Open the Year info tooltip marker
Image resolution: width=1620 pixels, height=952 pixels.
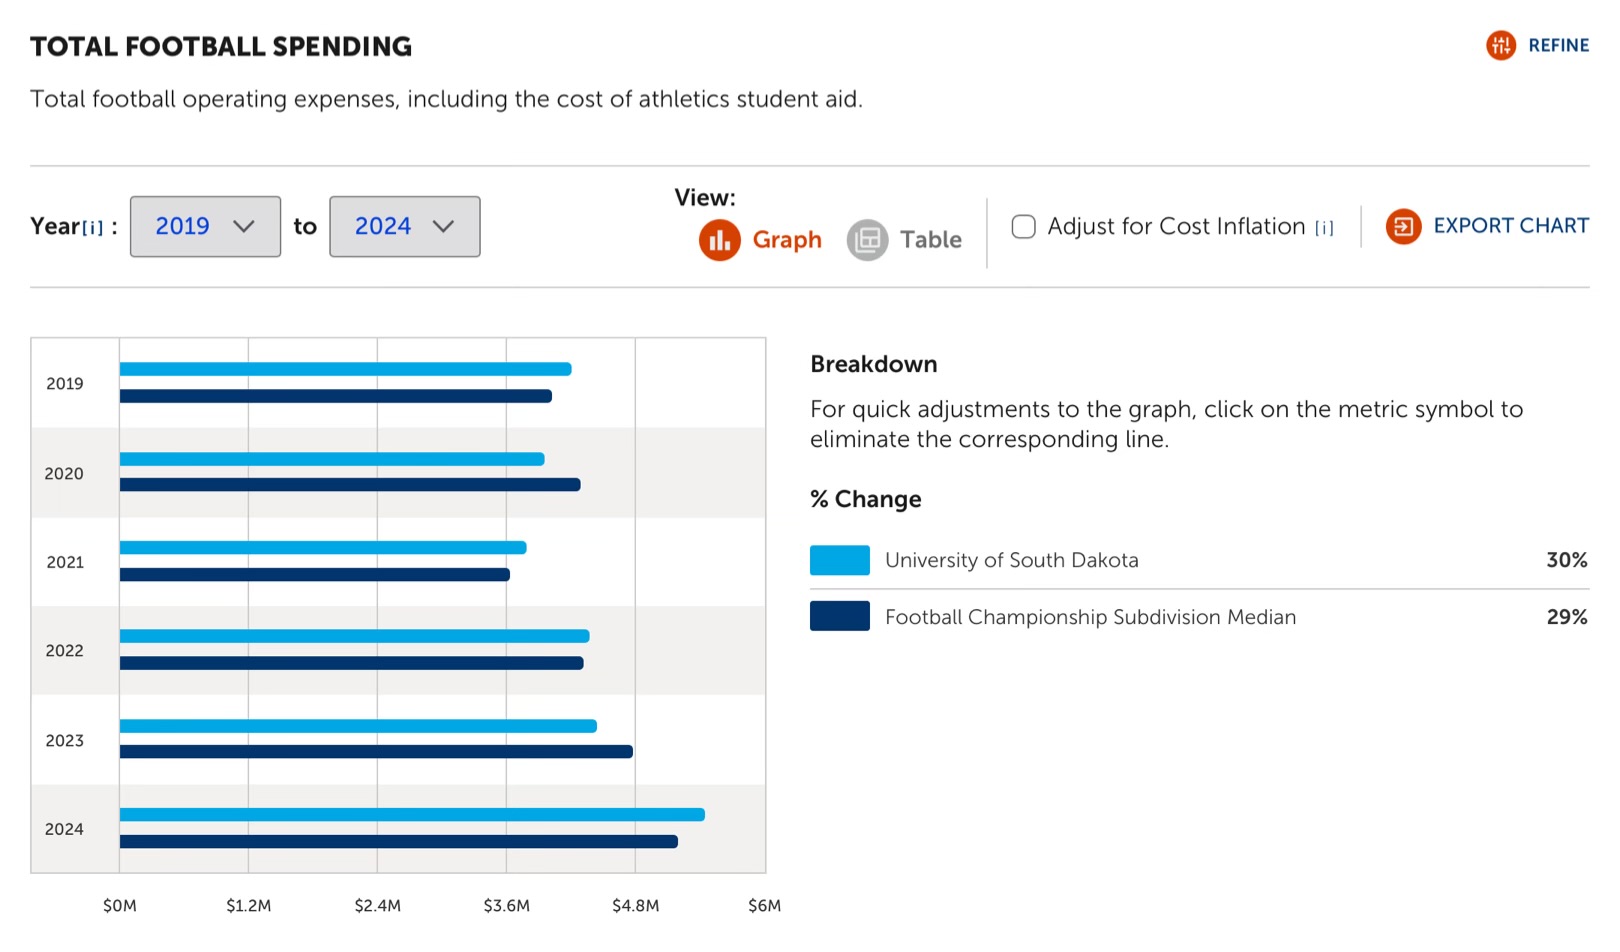[x=93, y=228]
